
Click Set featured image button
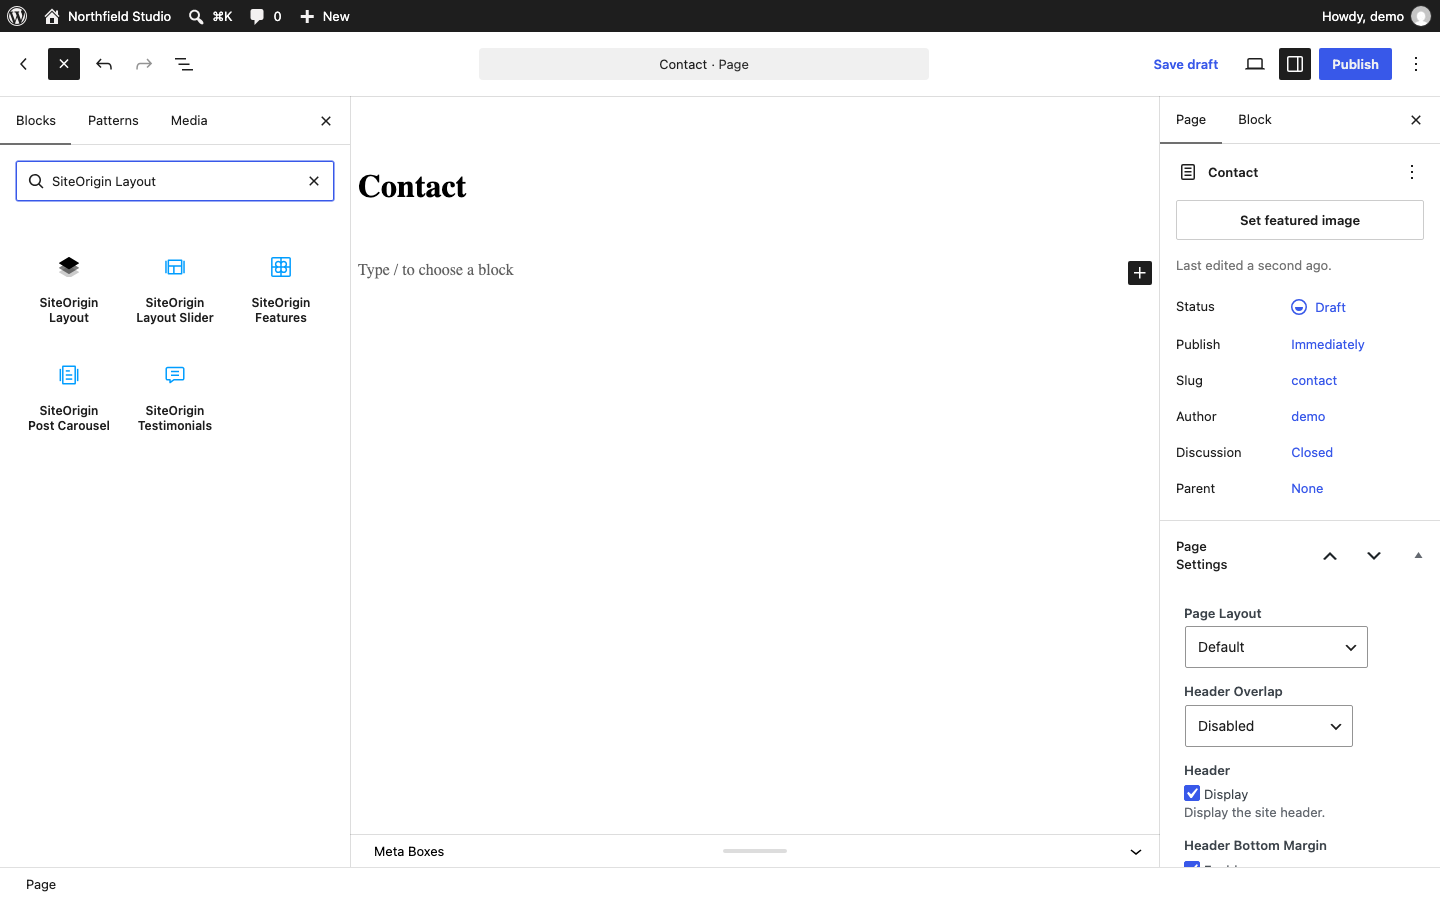pyautogui.click(x=1300, y=220)
